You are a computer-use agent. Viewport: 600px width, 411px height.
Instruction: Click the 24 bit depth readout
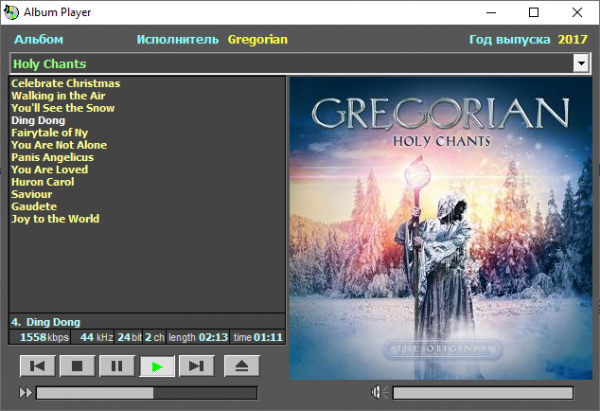[129, 337]
